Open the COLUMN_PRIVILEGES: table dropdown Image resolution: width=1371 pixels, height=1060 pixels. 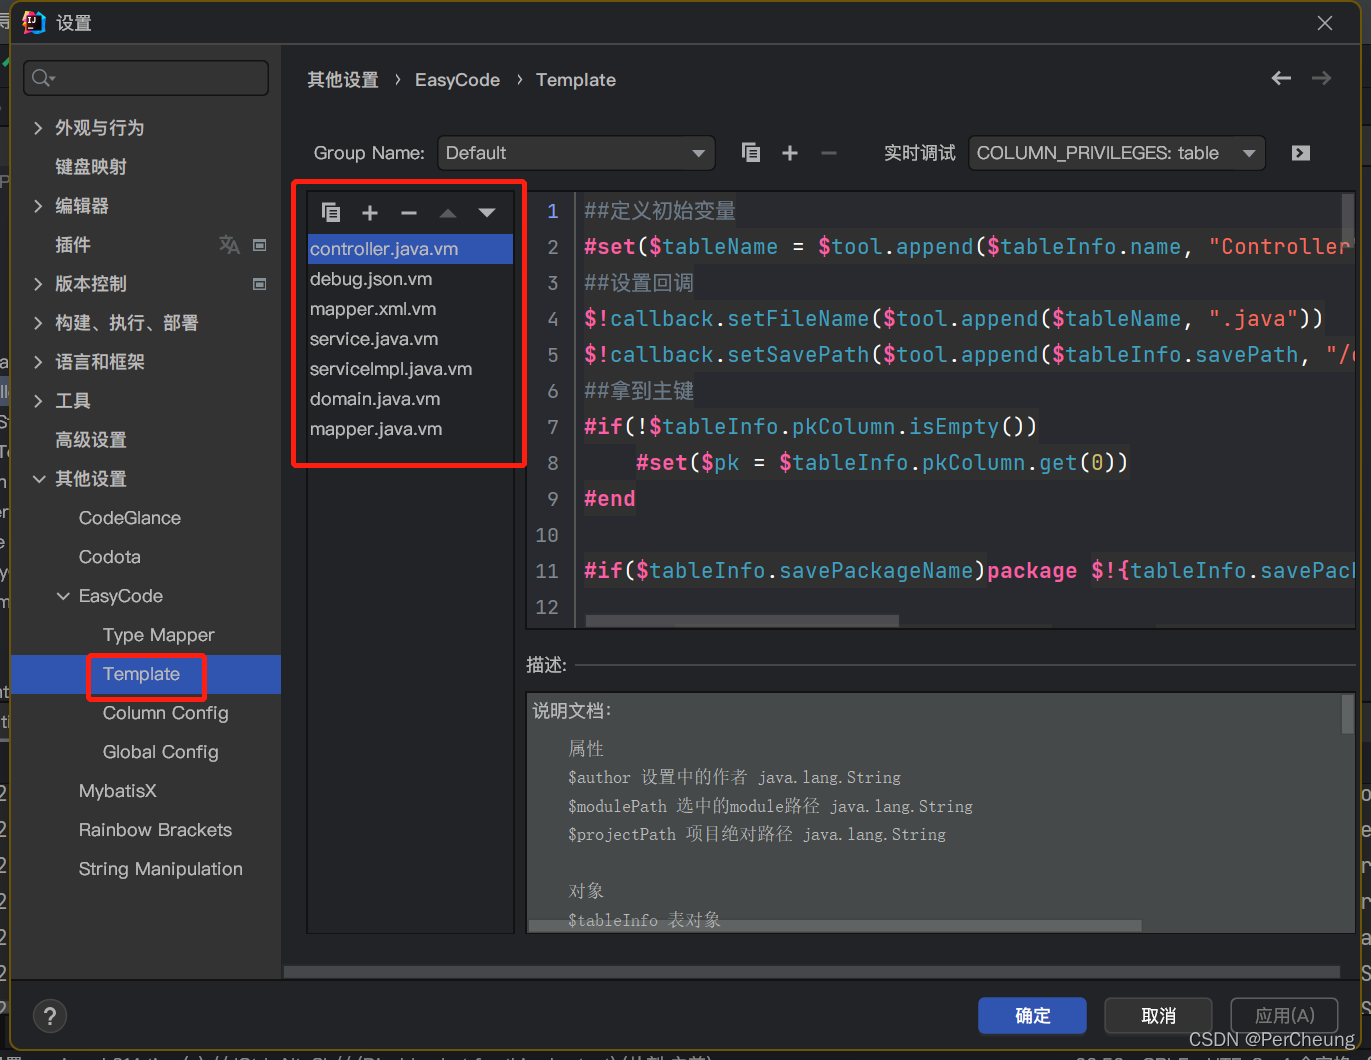[x=1117, y=153]
